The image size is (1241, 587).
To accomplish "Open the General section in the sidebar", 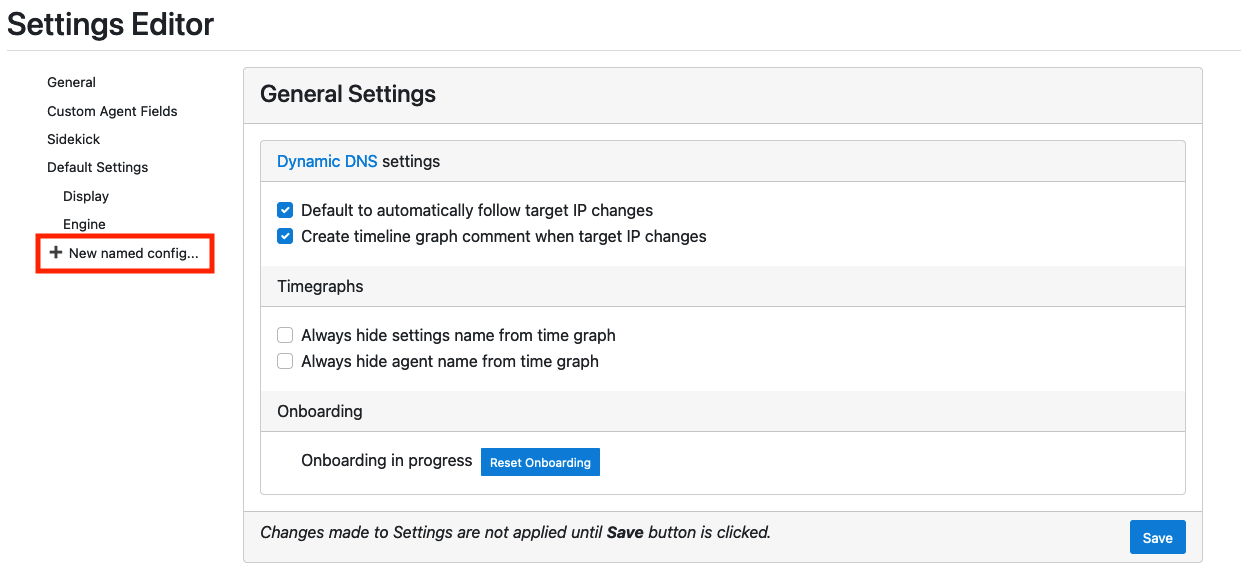I will coord(71,82).
